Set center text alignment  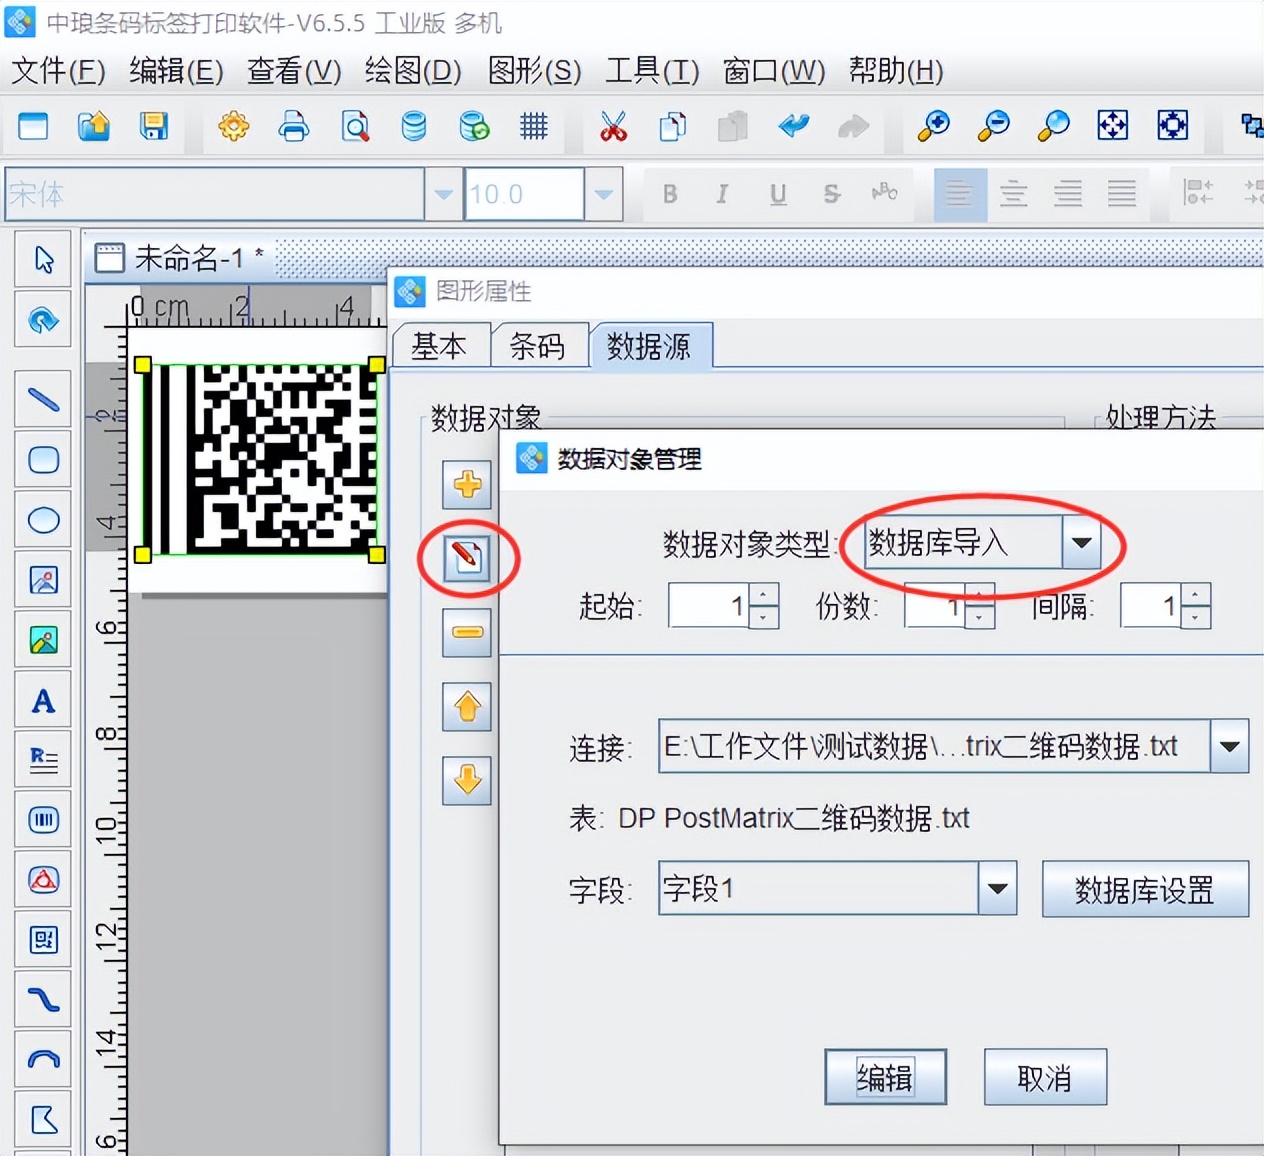(x=1014, y=194)
